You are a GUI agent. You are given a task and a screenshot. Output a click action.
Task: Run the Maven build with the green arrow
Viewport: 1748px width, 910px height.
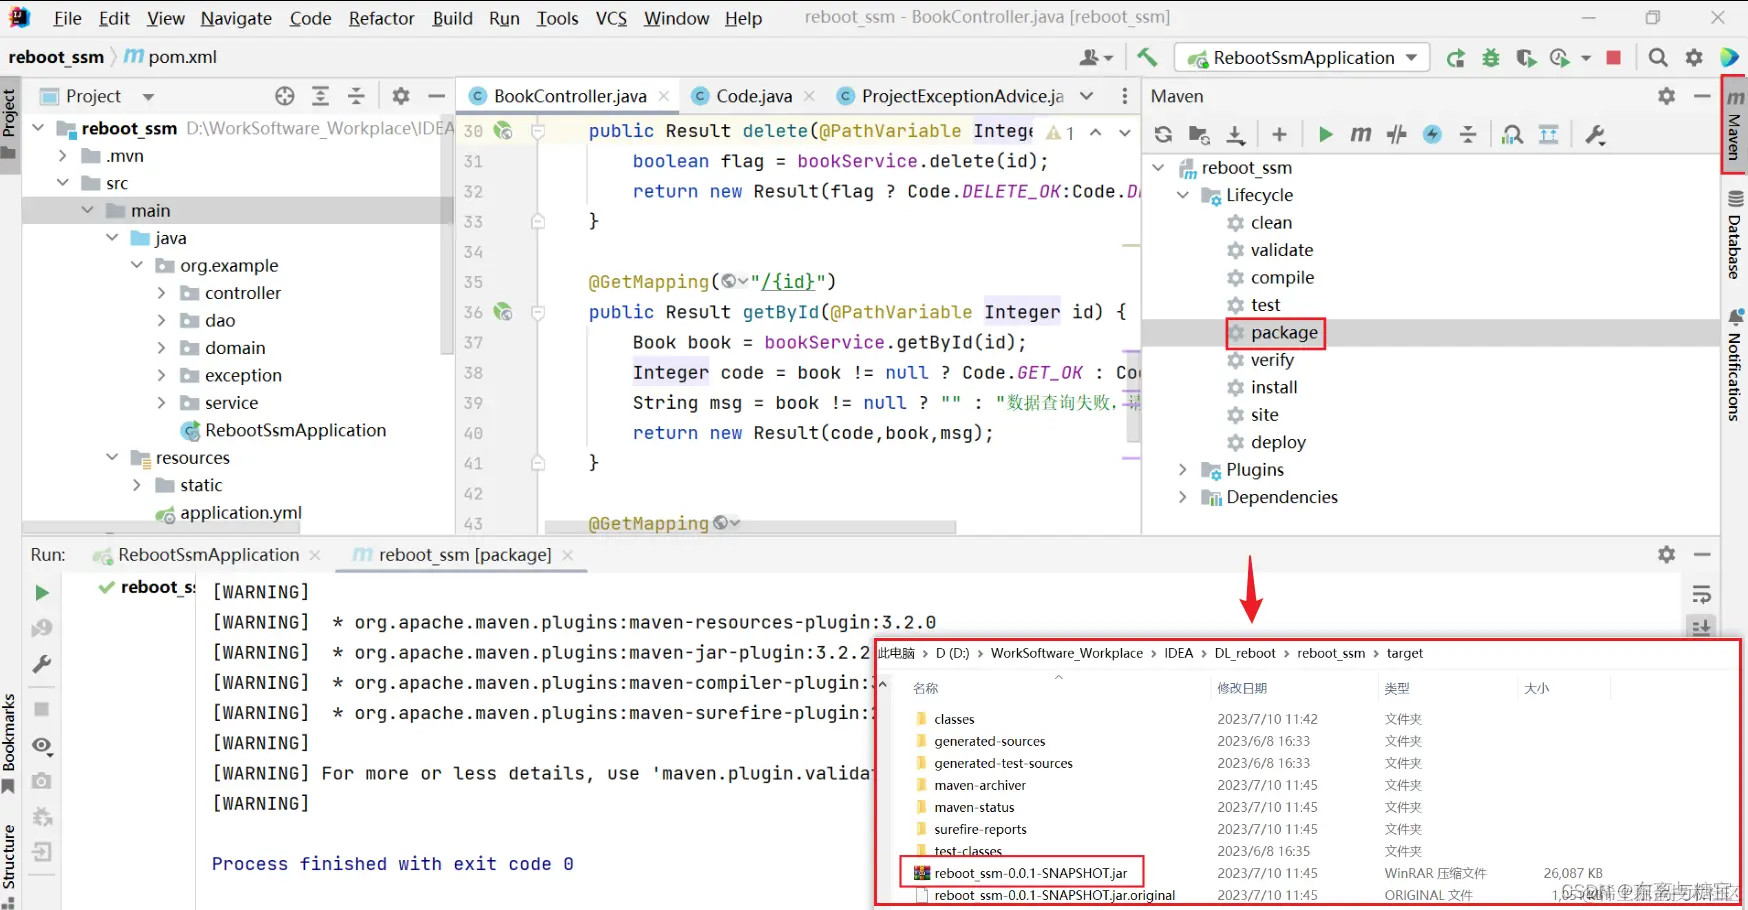(1325, 134)
